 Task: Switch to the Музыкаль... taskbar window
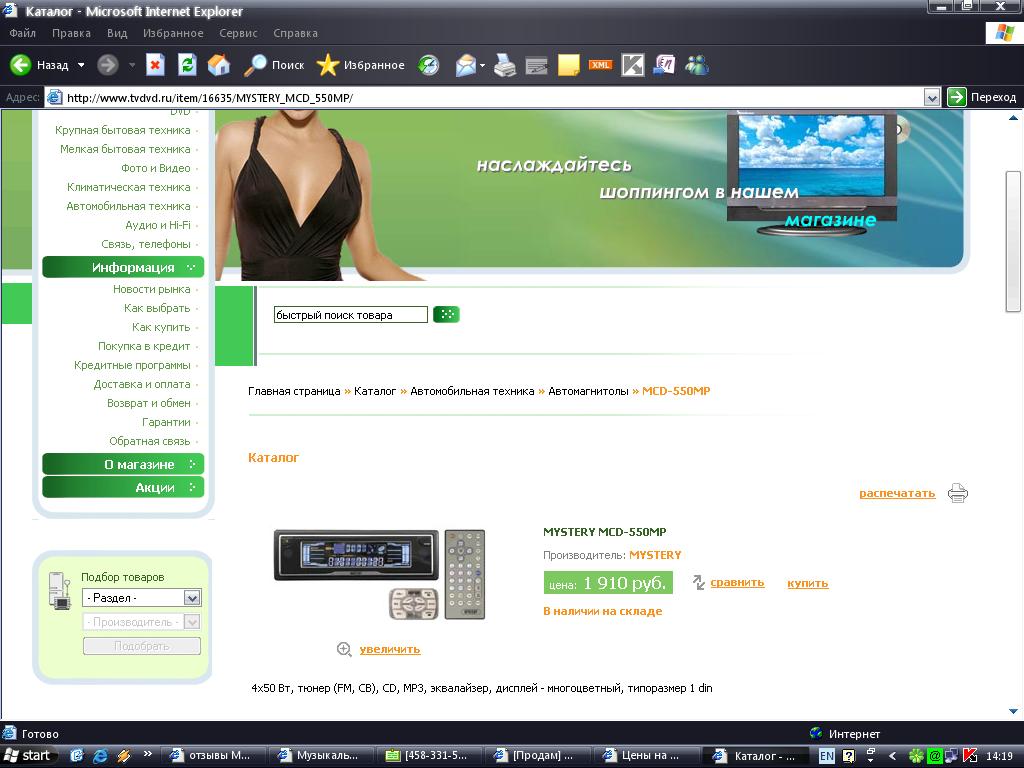[321, 756]
